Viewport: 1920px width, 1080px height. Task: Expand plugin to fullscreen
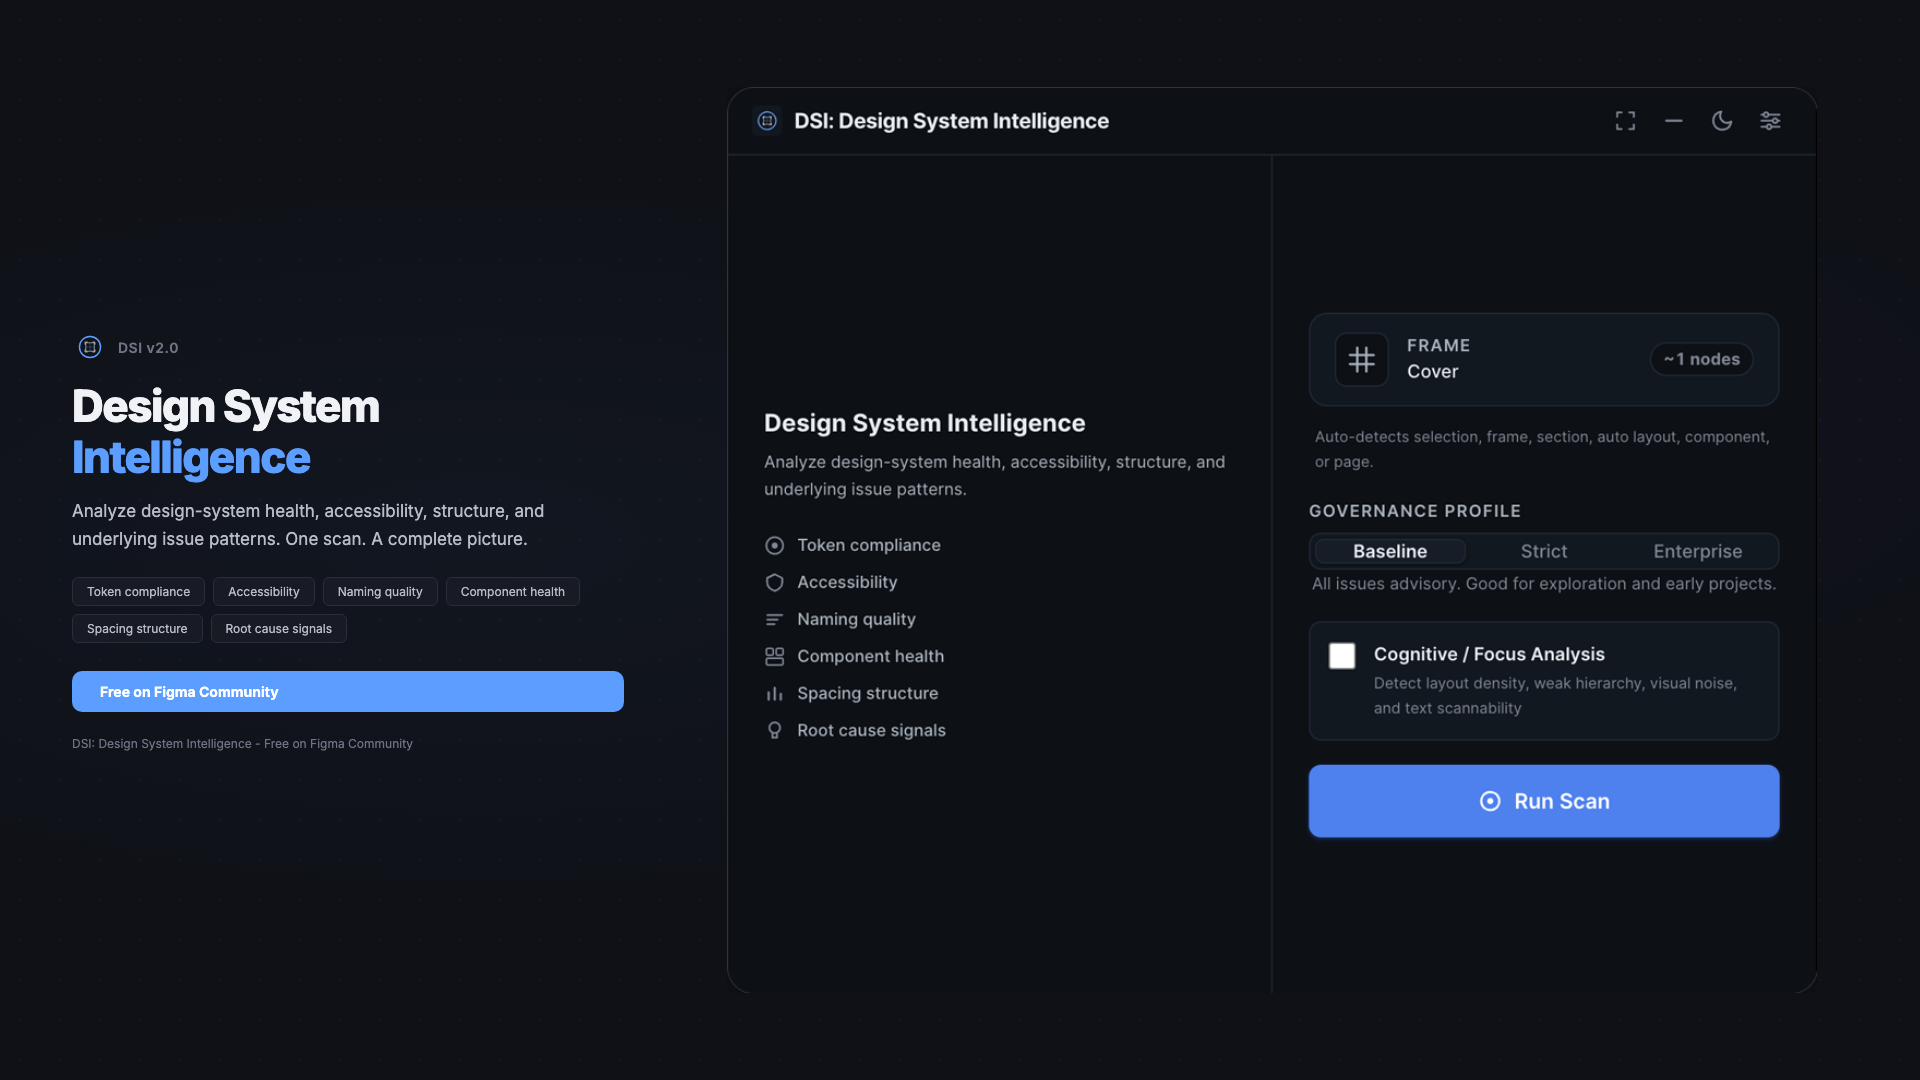click(1625, 120)
